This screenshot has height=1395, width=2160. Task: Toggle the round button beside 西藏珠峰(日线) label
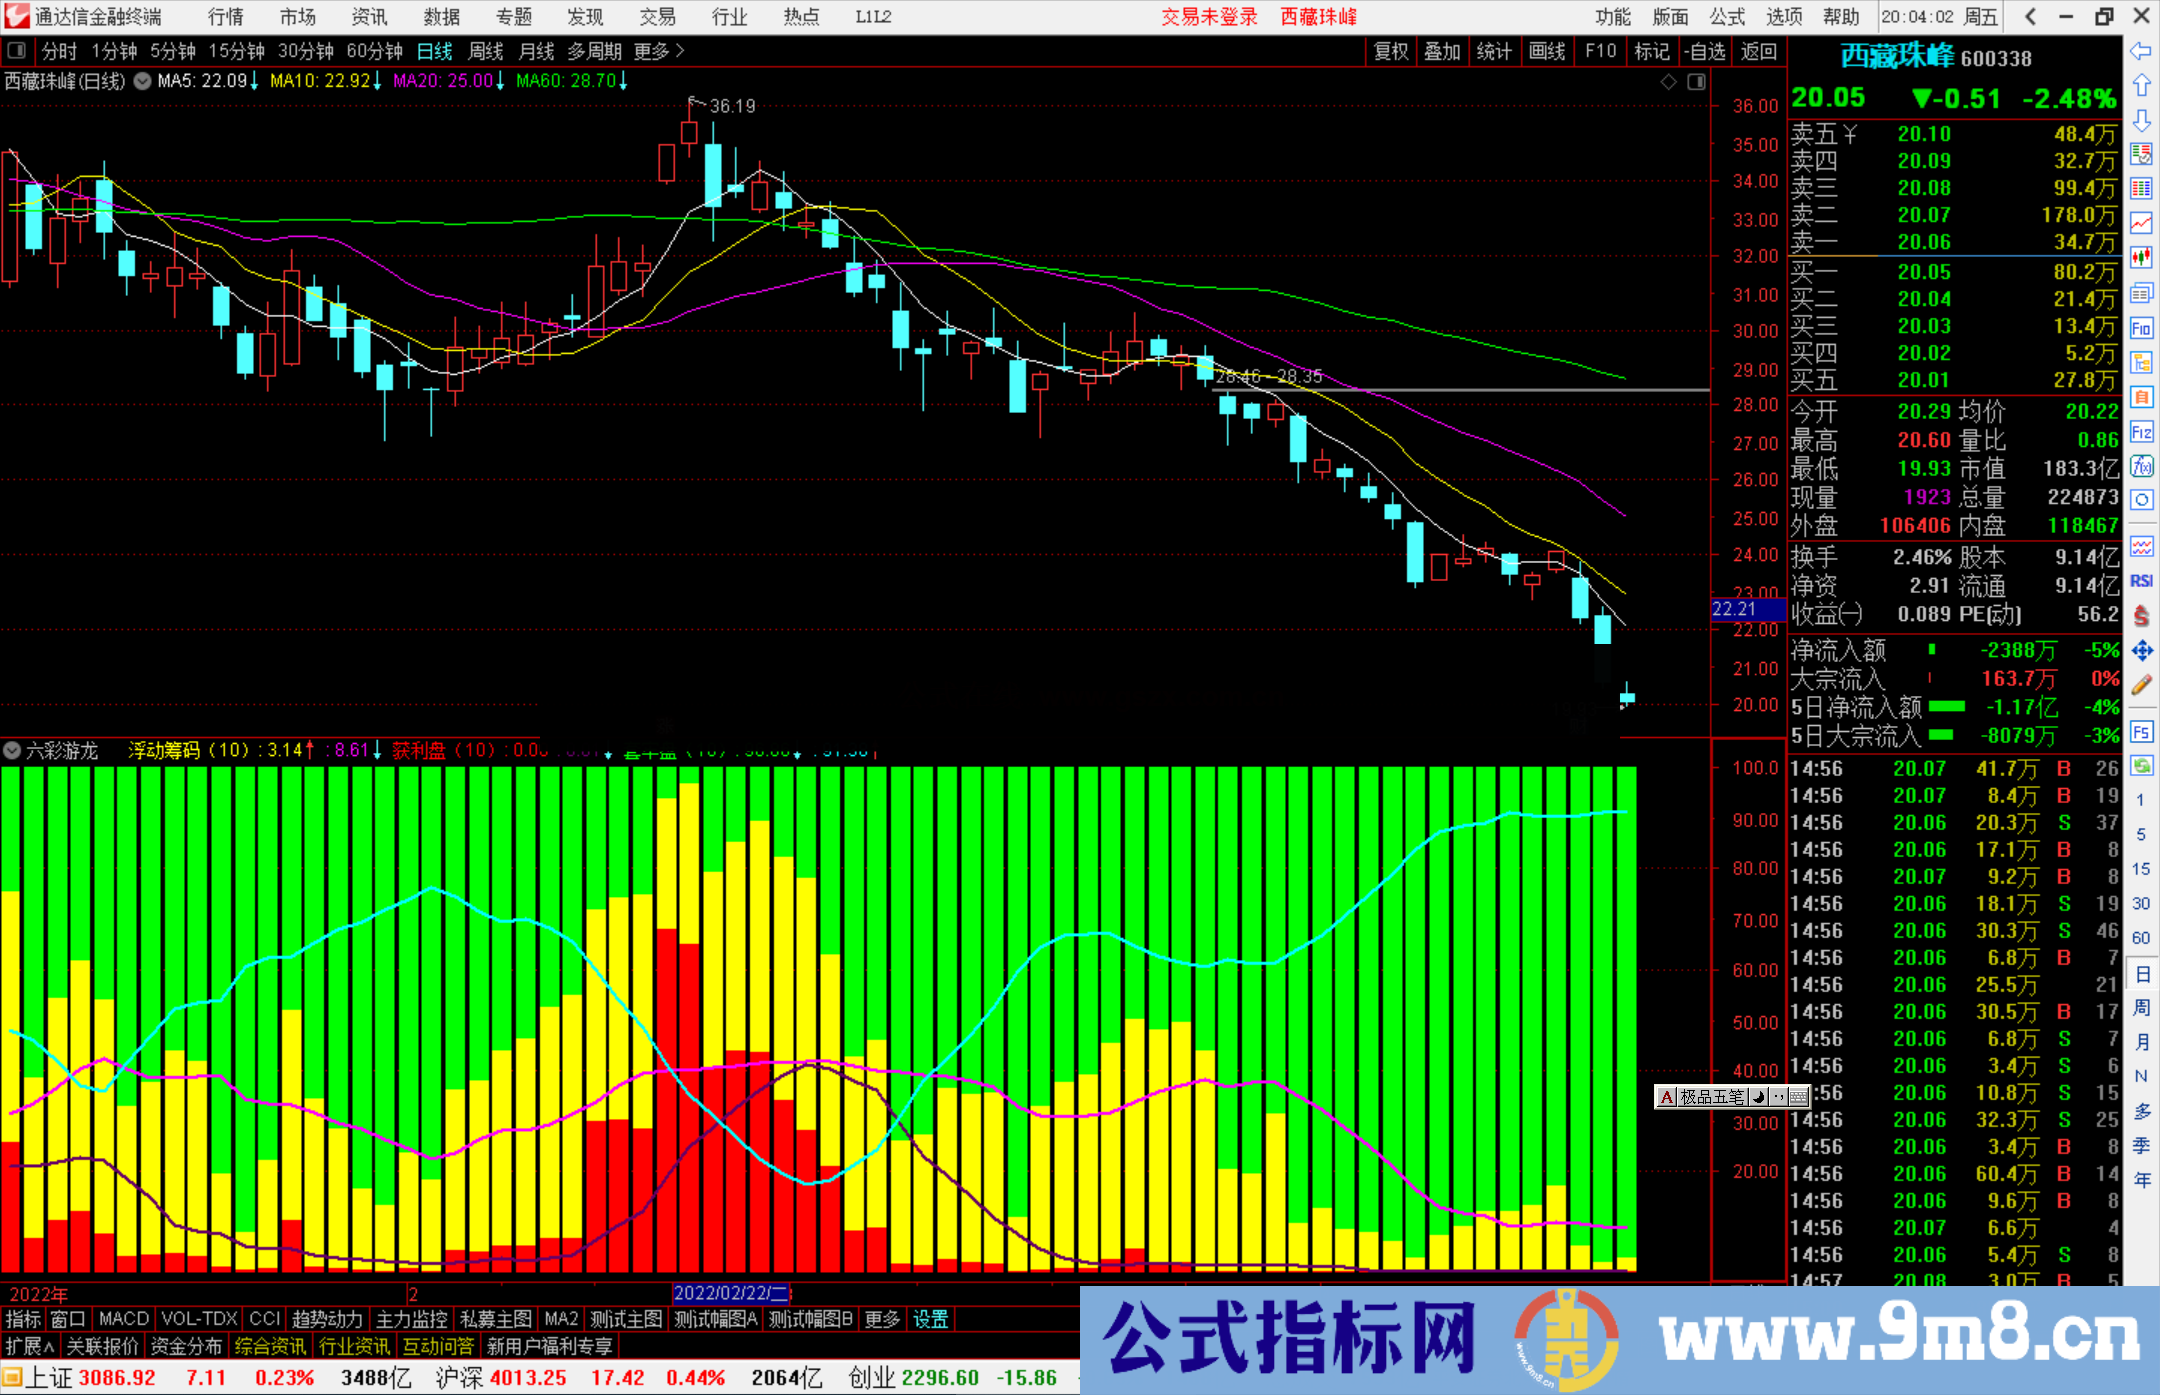tap(142, 81)
